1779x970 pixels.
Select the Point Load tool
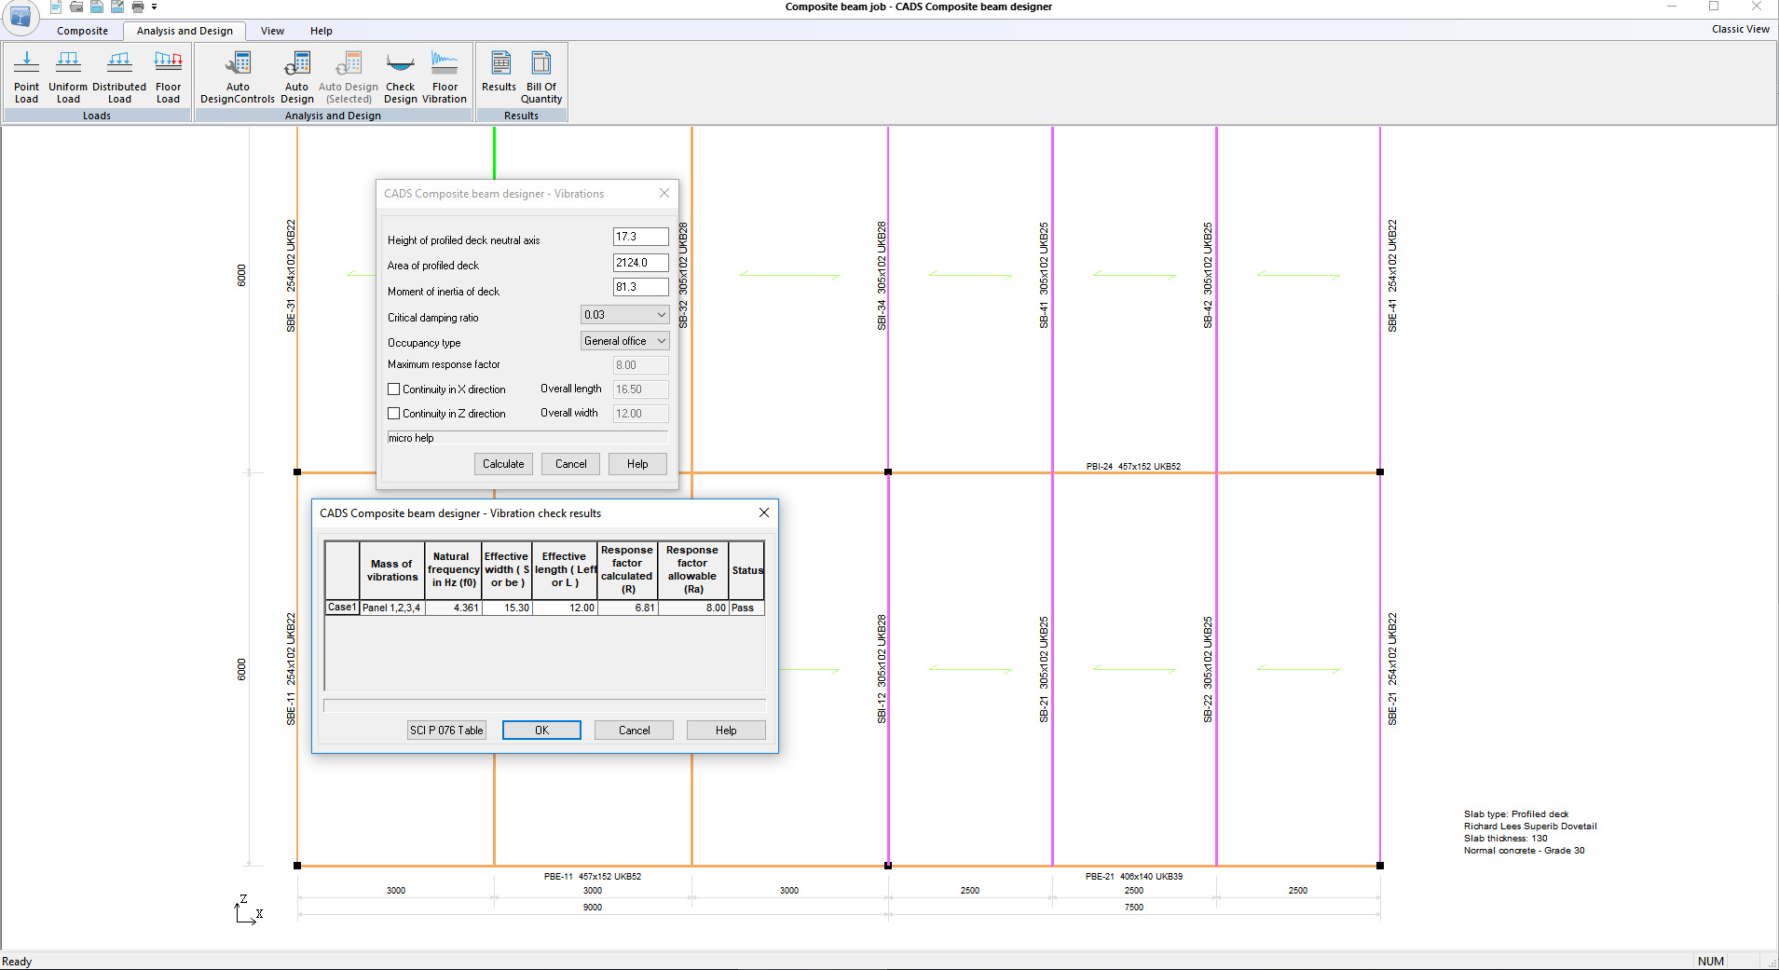26,76
